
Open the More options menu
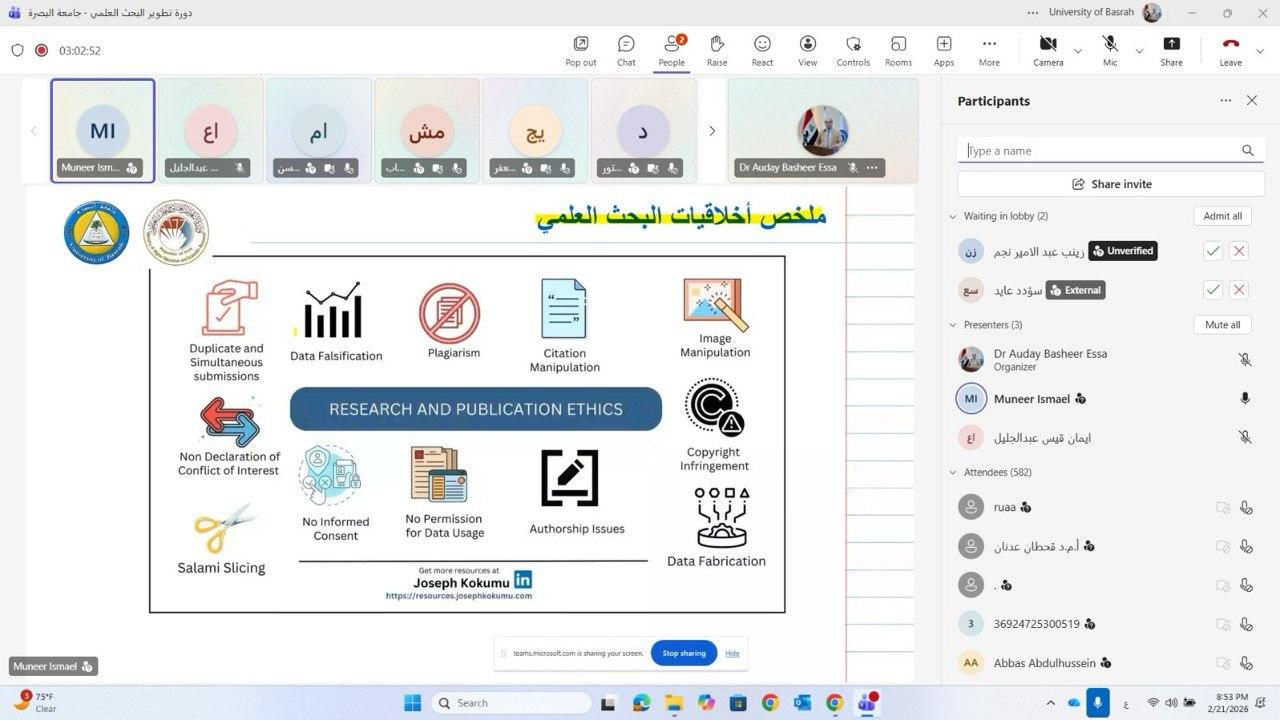pos(989,50)
